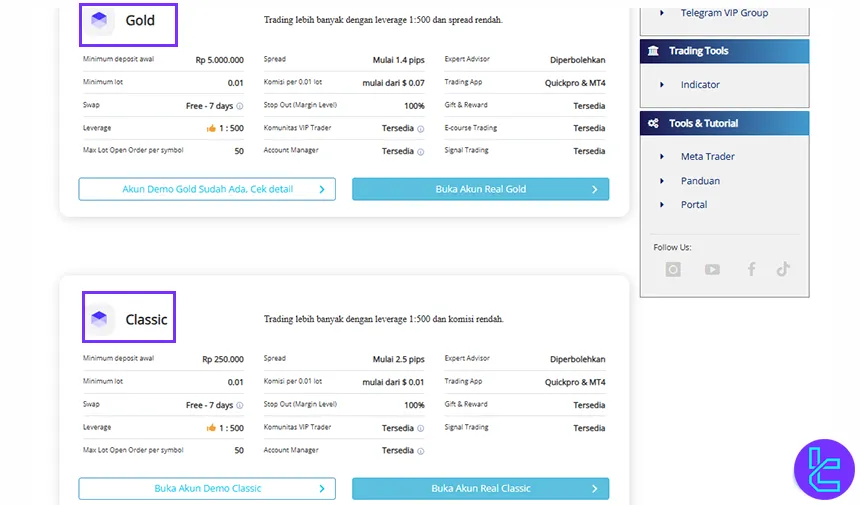Click the E-course Trading label
Viewport: 860px width, 505px height.
tap(471, 128)
